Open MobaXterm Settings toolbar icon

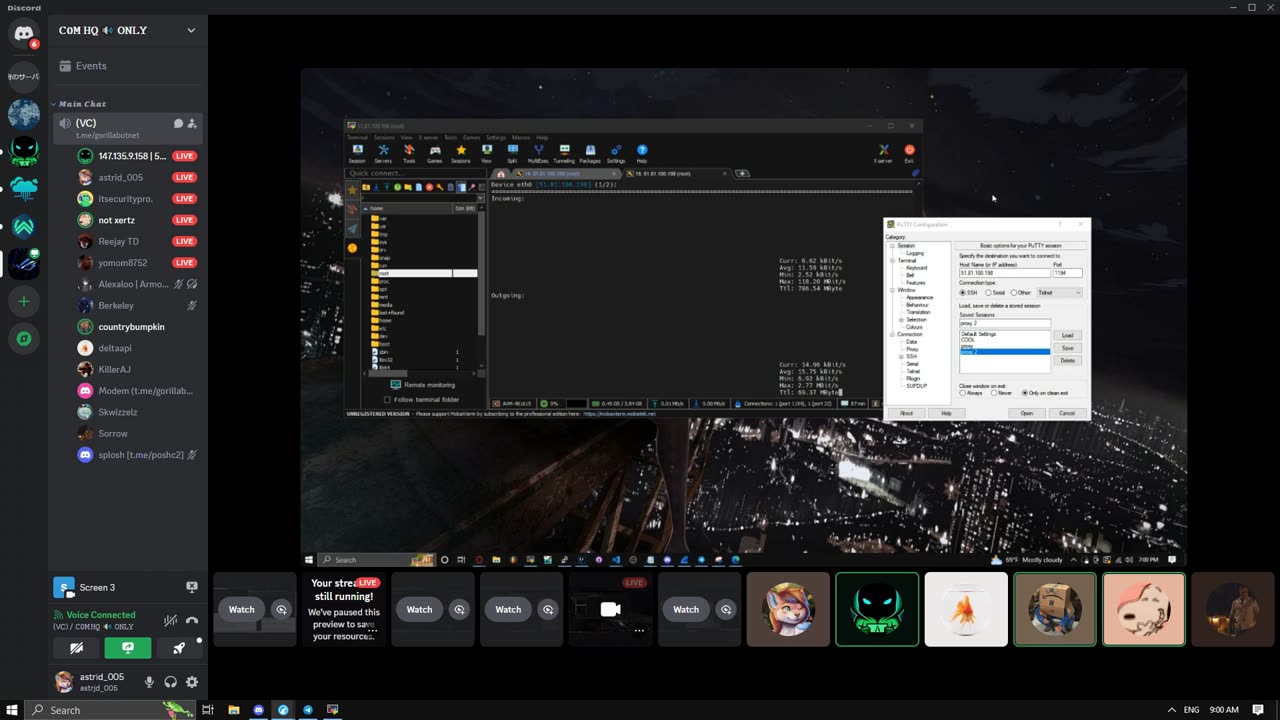point(616,153)
